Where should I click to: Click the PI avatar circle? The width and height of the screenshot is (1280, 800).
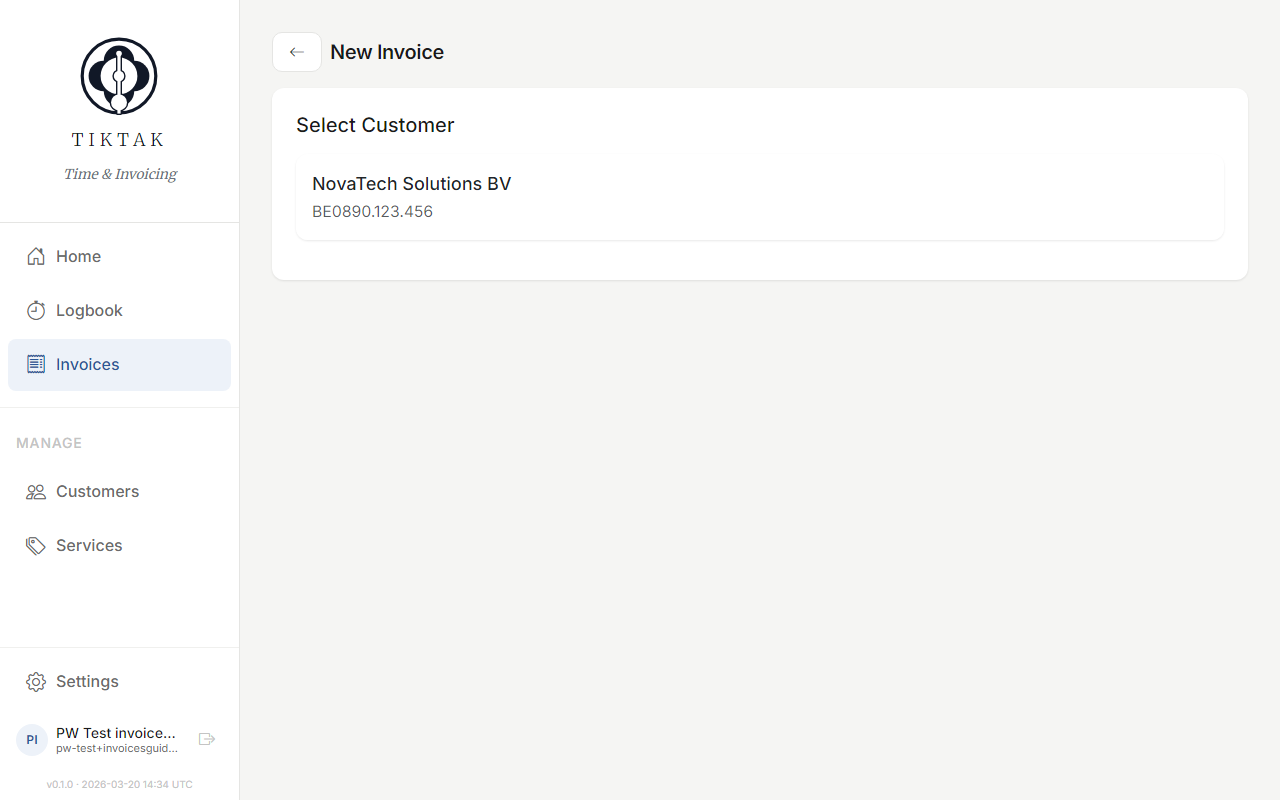[31, 739]
